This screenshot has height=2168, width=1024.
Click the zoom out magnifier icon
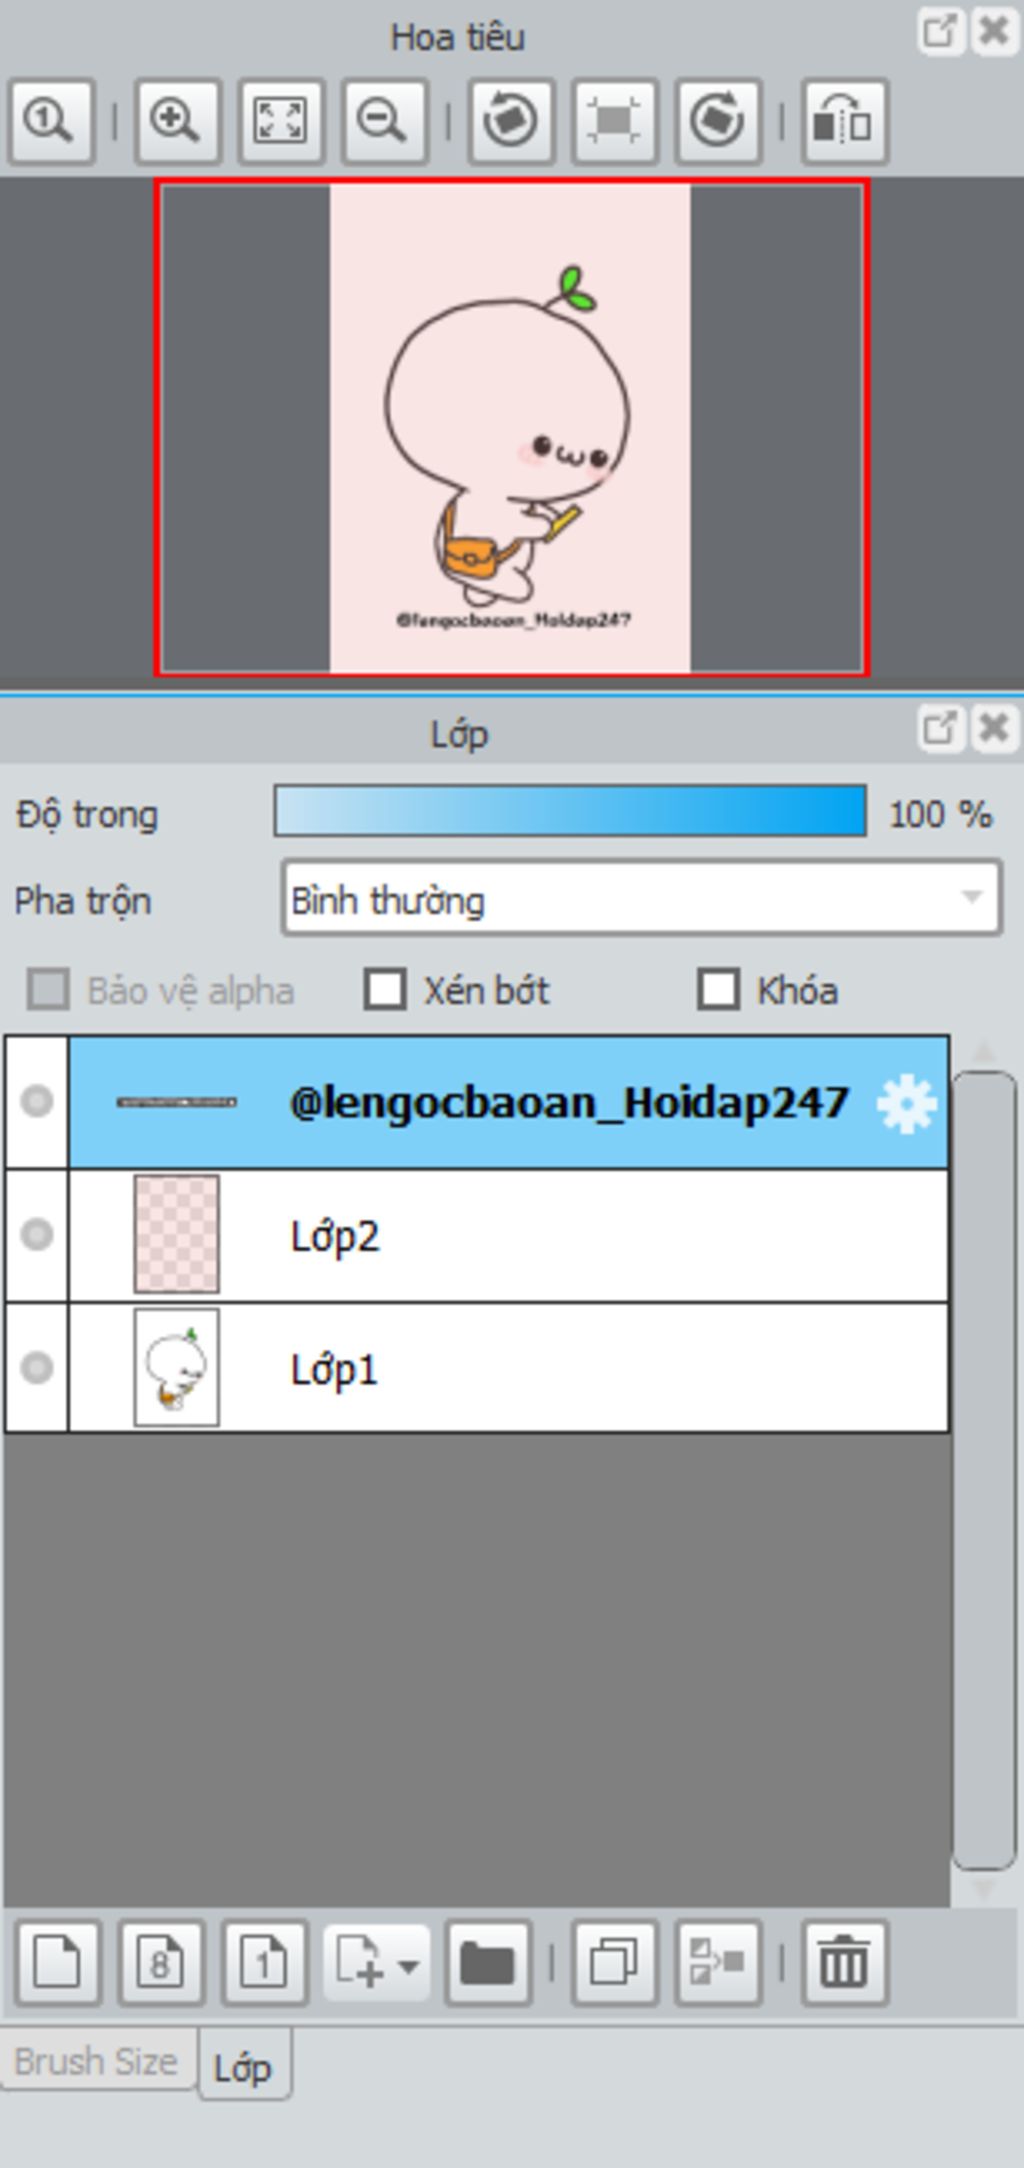pos(384,121)
